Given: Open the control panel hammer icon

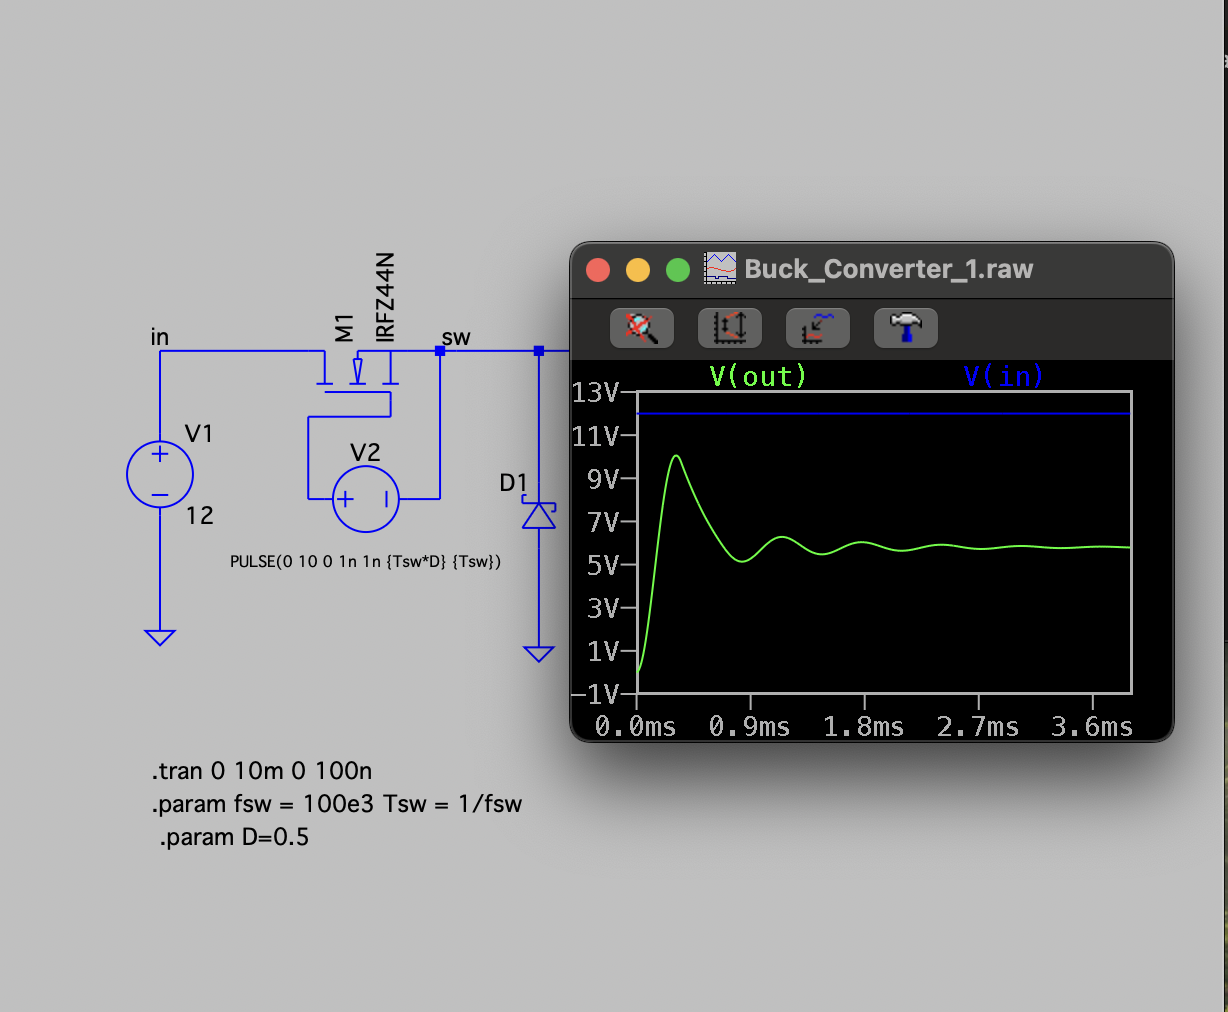Looking at the screenshot, I should click(x=904, y=327).
